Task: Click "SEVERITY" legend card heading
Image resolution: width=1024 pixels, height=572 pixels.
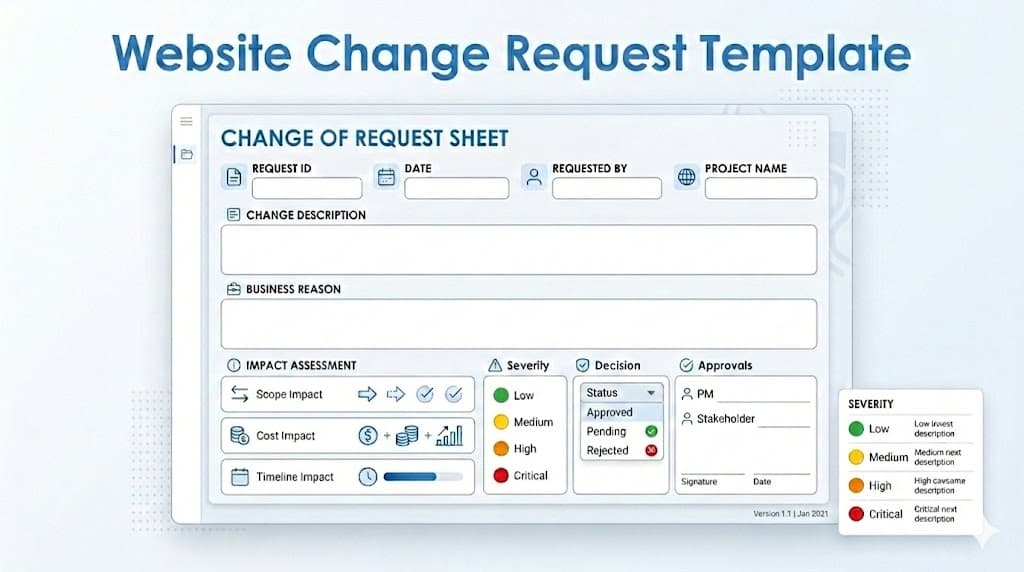Action: (x=871, y=404)
